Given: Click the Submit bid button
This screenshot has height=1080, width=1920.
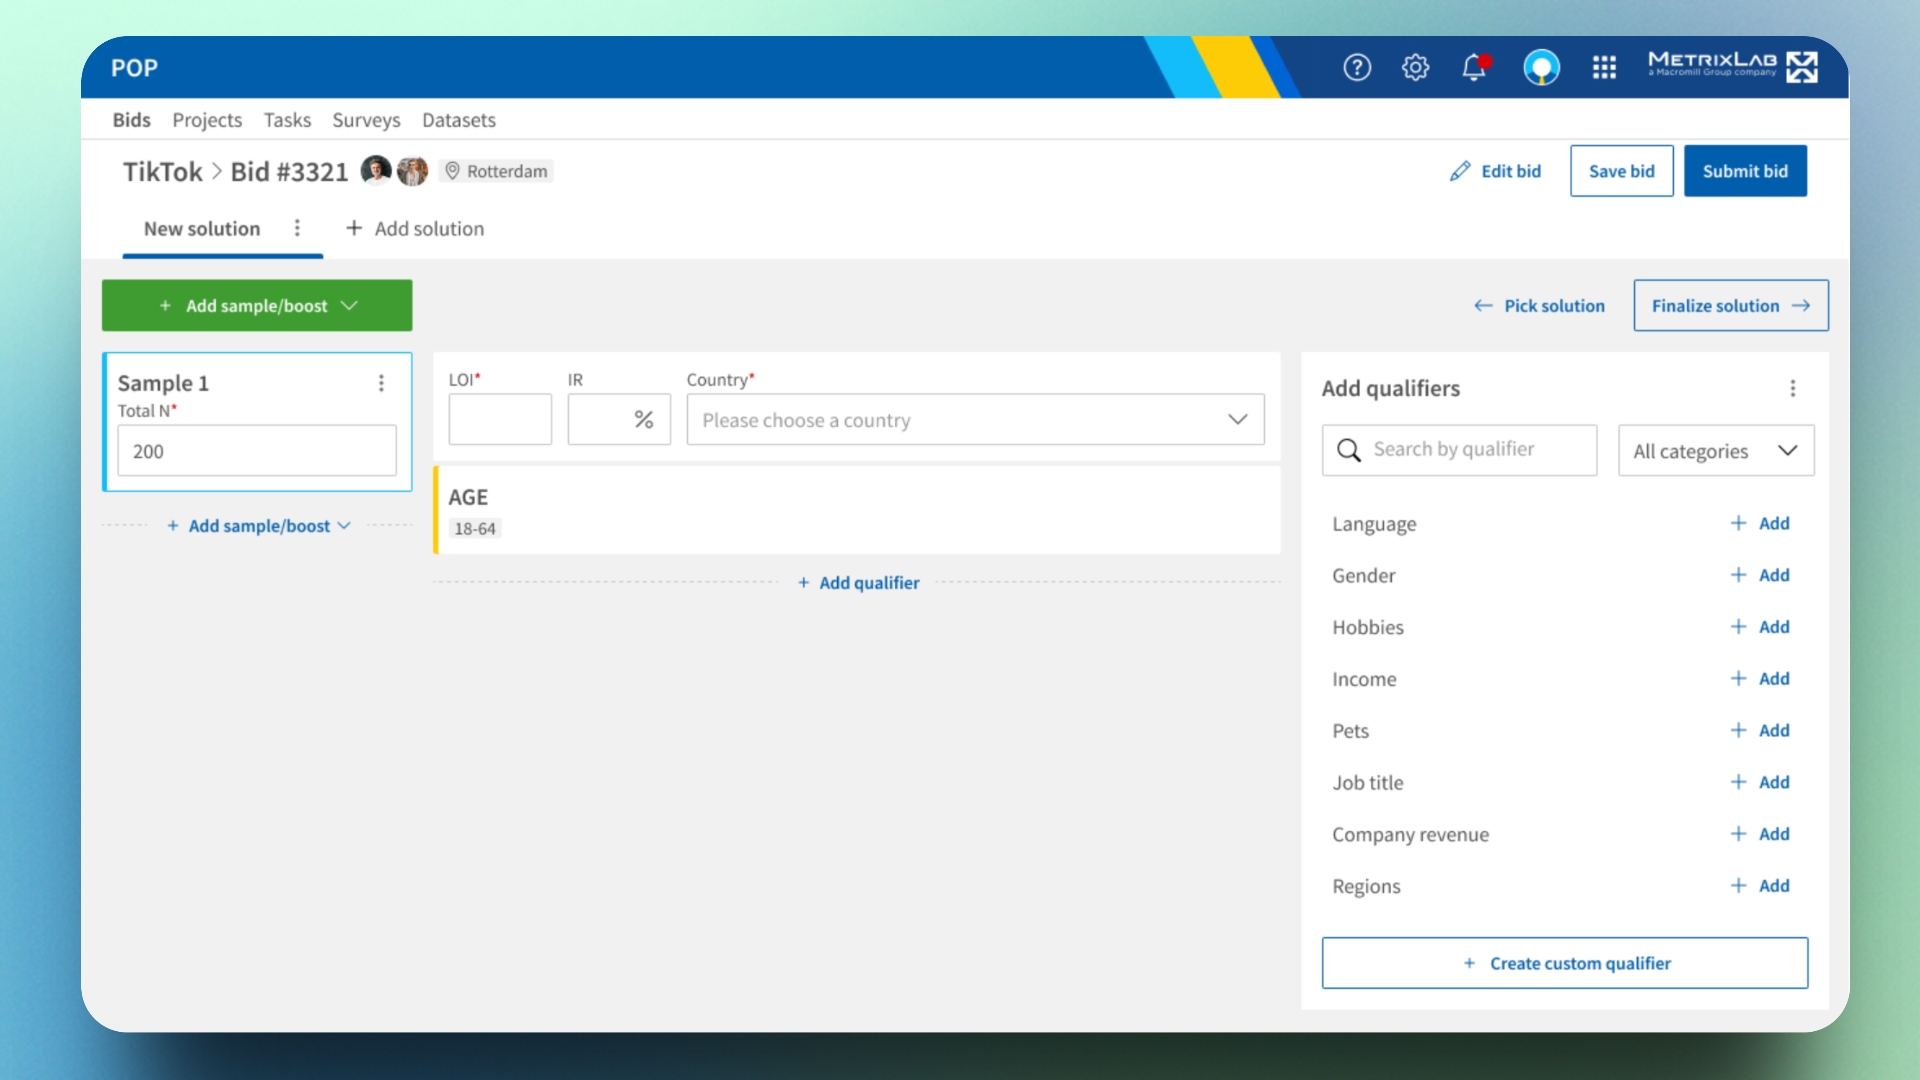Looking at the screenshot, I should coord(1745,171).
